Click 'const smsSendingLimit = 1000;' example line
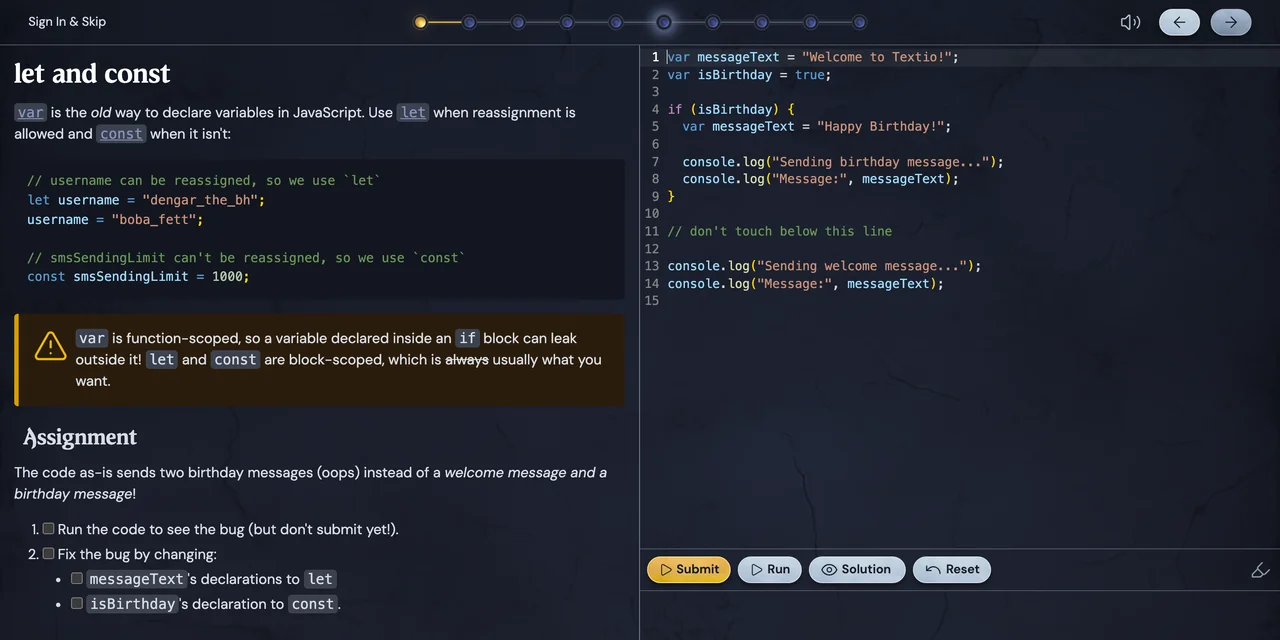This screenshot has width=1280, height=640. coord(138,276)
